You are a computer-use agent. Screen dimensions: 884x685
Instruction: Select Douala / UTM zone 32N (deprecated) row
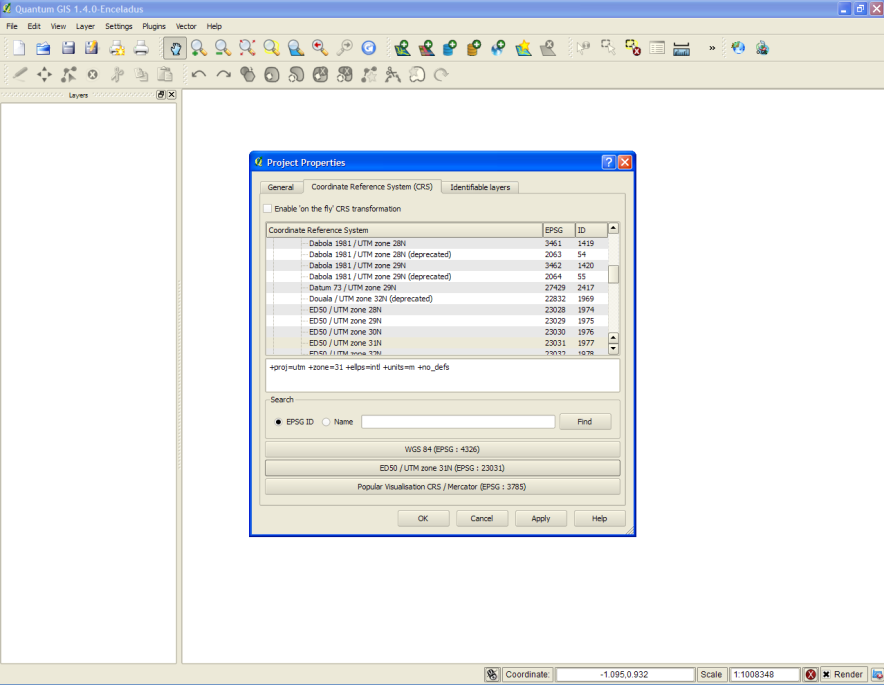(437, 299)
